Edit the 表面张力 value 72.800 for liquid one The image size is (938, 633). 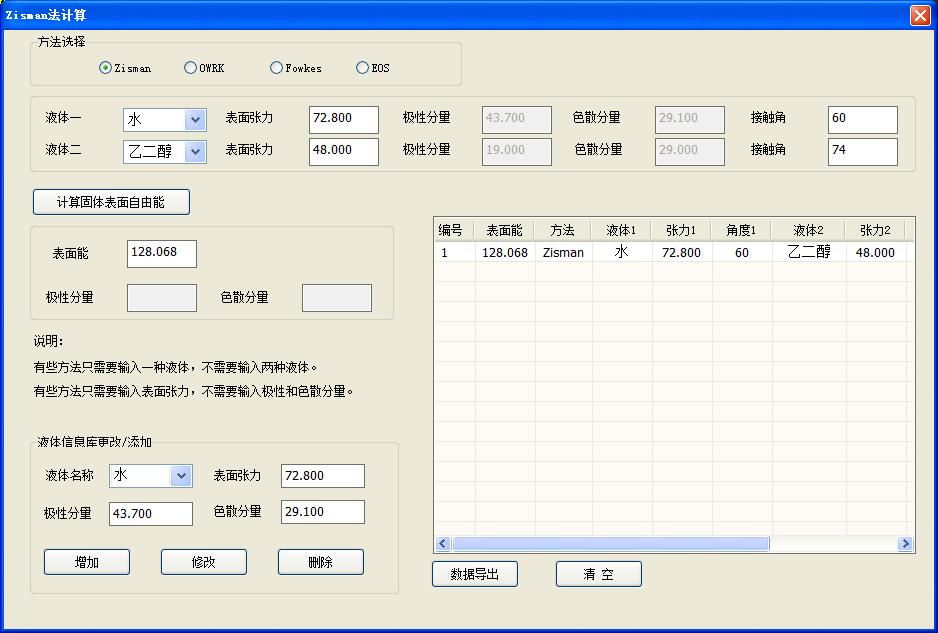click(x=343, y=119)
